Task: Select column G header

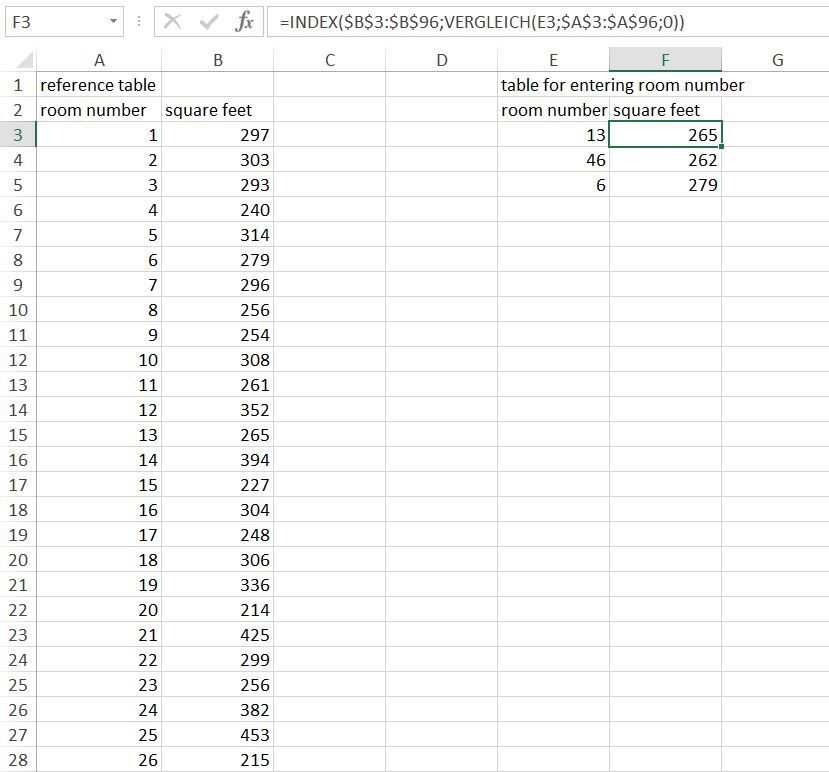Action: coord(777,60)
